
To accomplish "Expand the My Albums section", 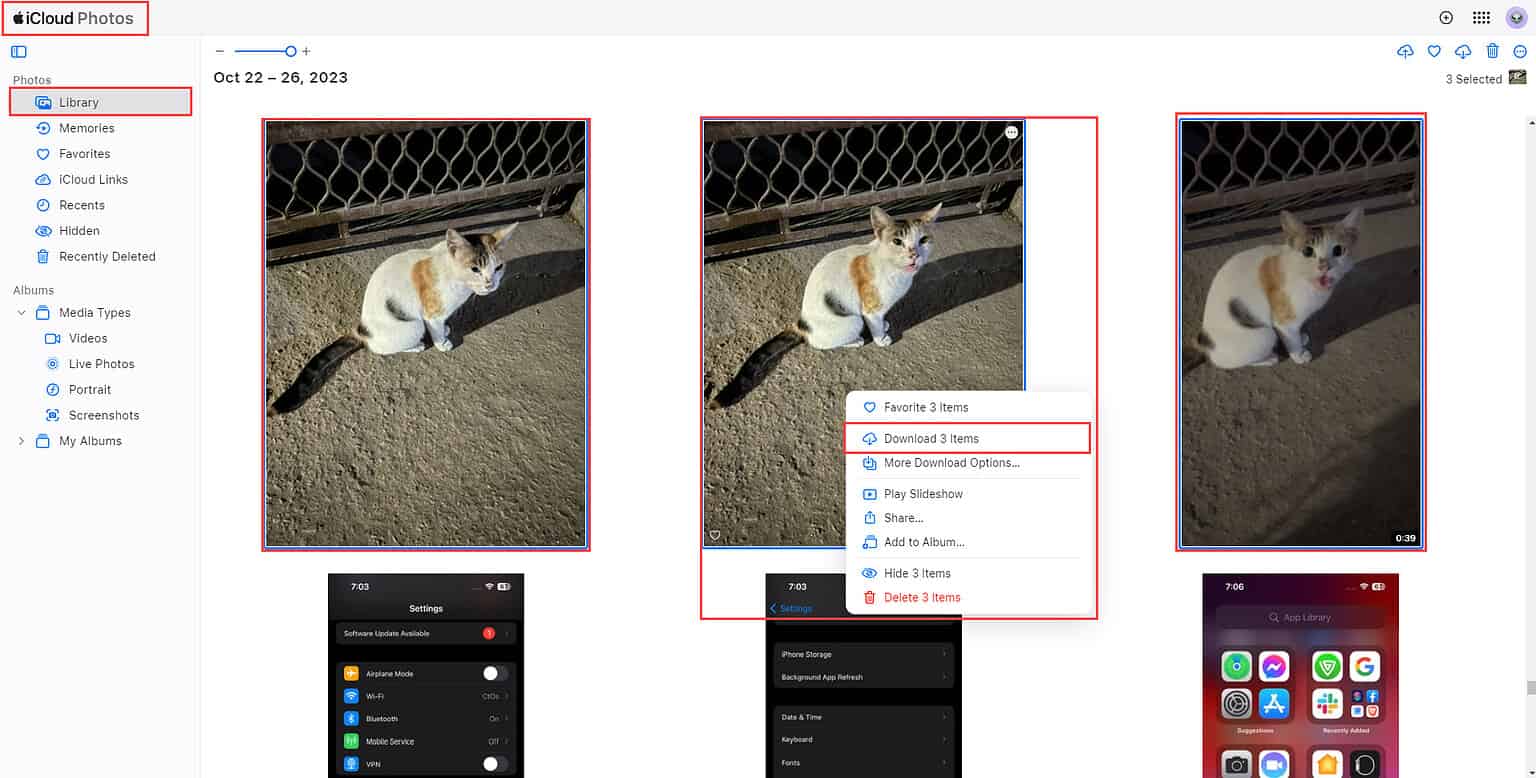I will click(x=20, y=440).
